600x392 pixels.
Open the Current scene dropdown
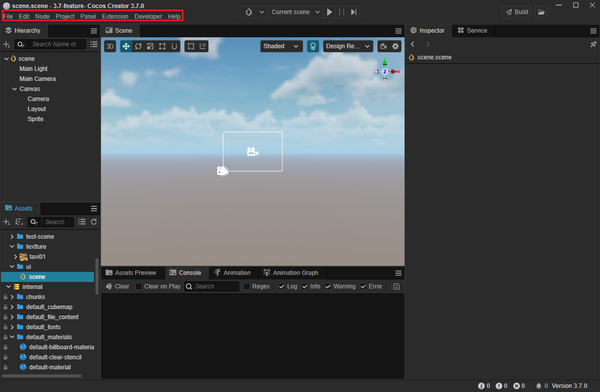[295, 12]
